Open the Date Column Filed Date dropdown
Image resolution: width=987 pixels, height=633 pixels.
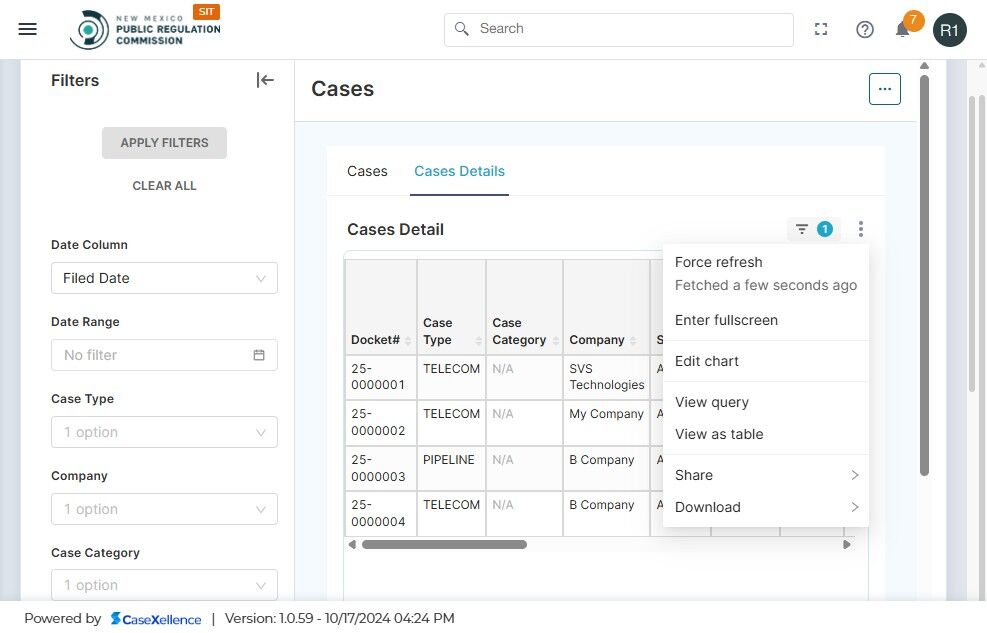164,278
